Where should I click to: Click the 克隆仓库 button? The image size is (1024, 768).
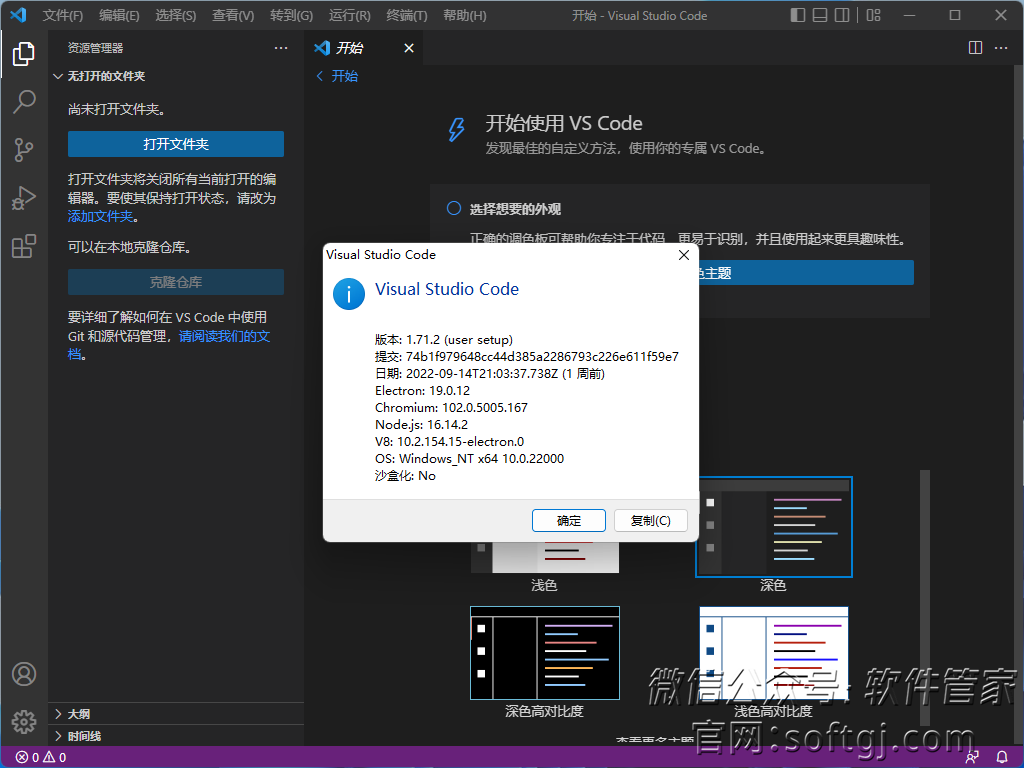176,282
